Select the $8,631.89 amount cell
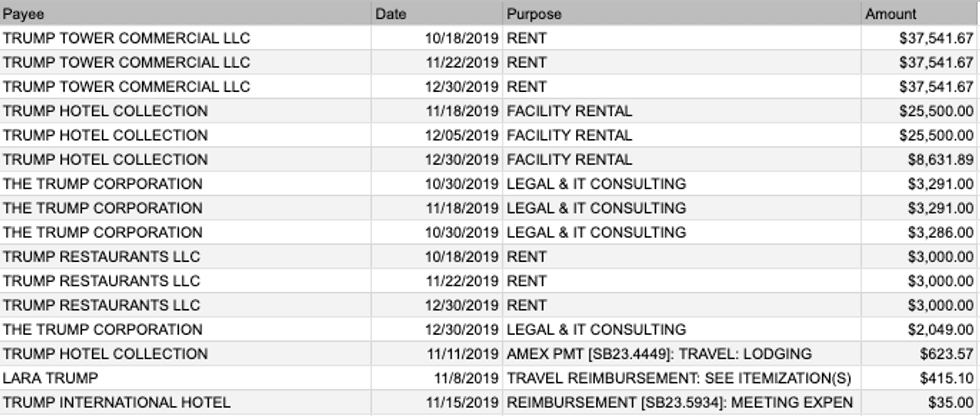The width and height of the screenshot is (980, 416). (x=920, y=159)
